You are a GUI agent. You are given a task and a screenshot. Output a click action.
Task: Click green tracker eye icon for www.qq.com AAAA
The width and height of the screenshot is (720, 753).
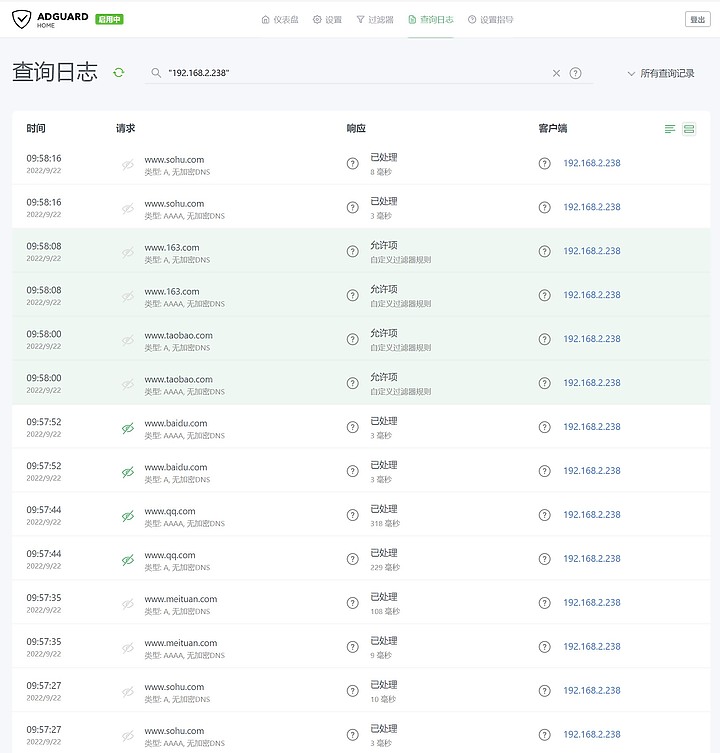(128, 516)
